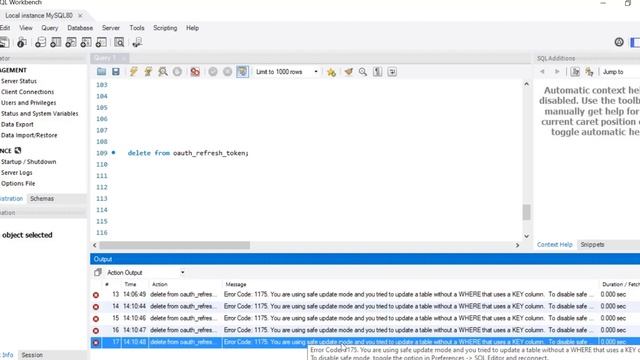Switch to the Local instance MySQL80 tab
Image resolution: width=640 pixels, height=360 pixels.
click(39, 16)
